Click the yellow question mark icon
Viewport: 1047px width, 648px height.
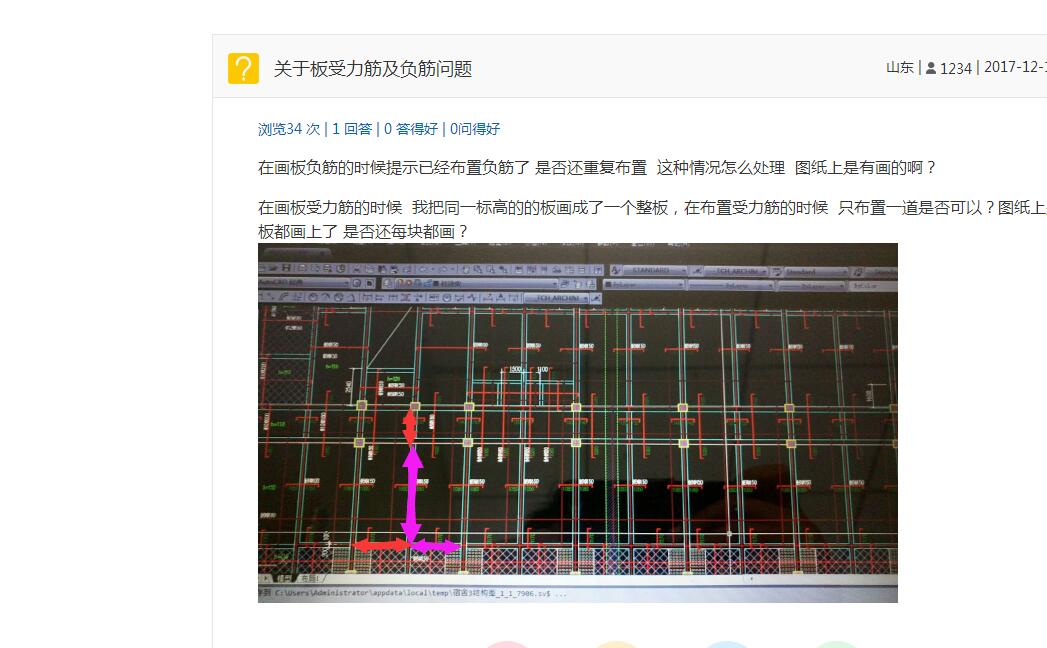pos(243,68)
